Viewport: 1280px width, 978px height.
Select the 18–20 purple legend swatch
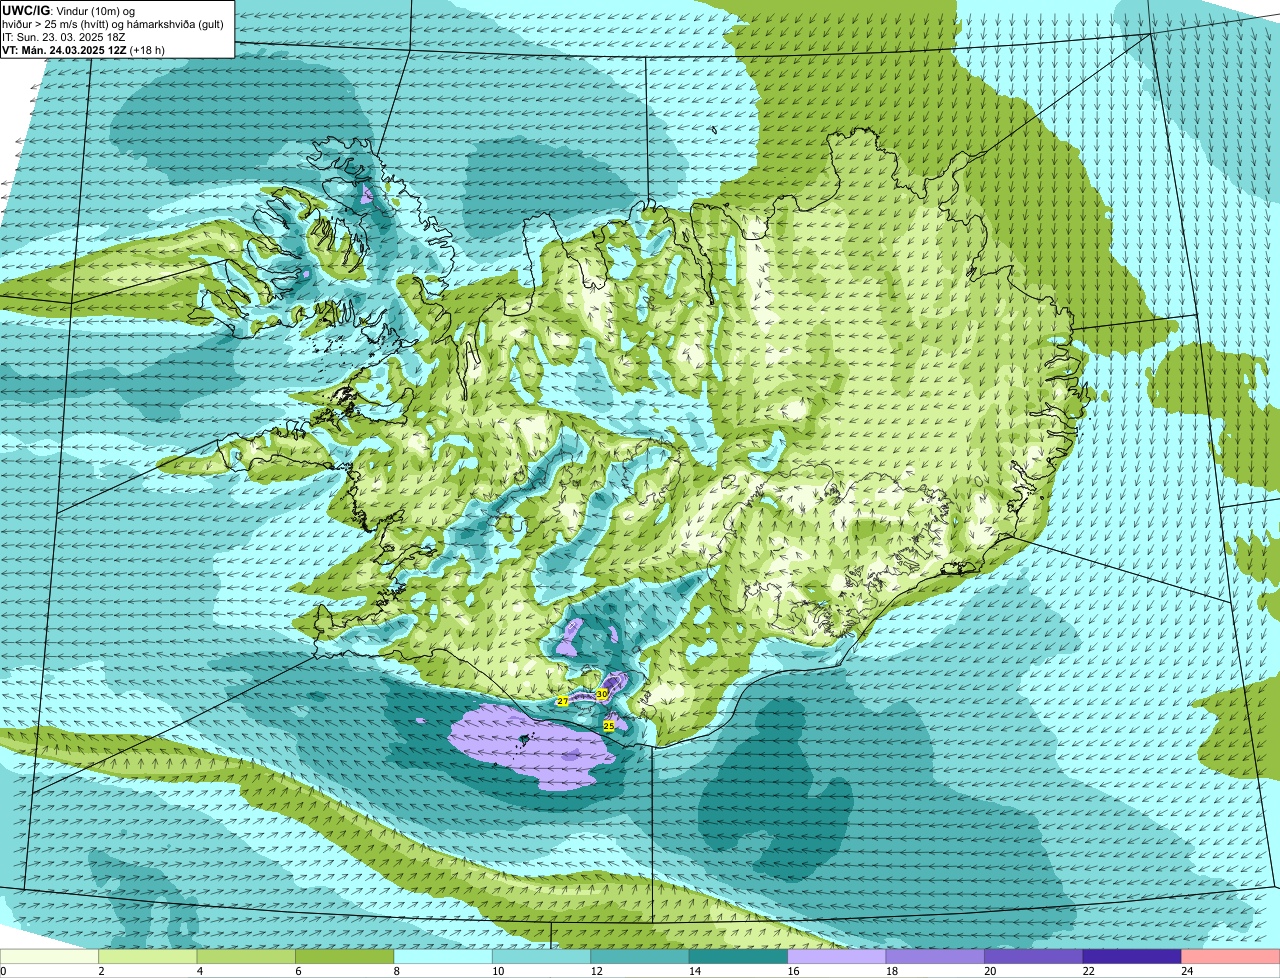(936, 957)
